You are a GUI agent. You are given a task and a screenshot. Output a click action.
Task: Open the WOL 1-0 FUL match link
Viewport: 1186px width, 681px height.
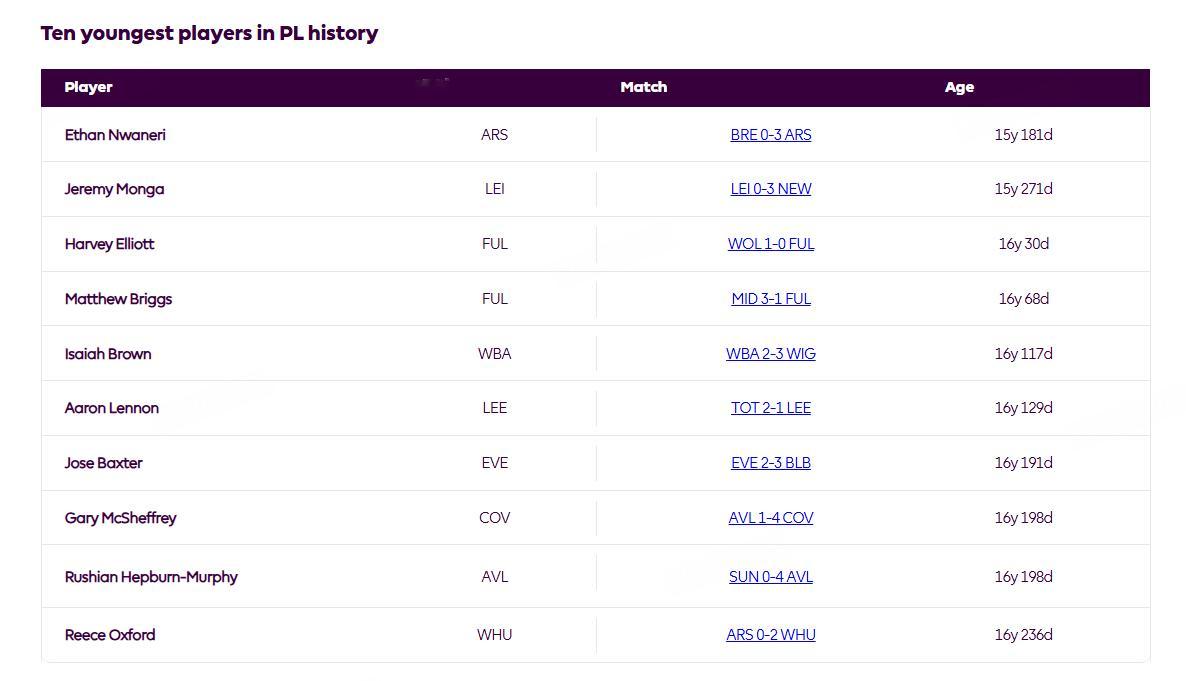(x=771, y=244)
